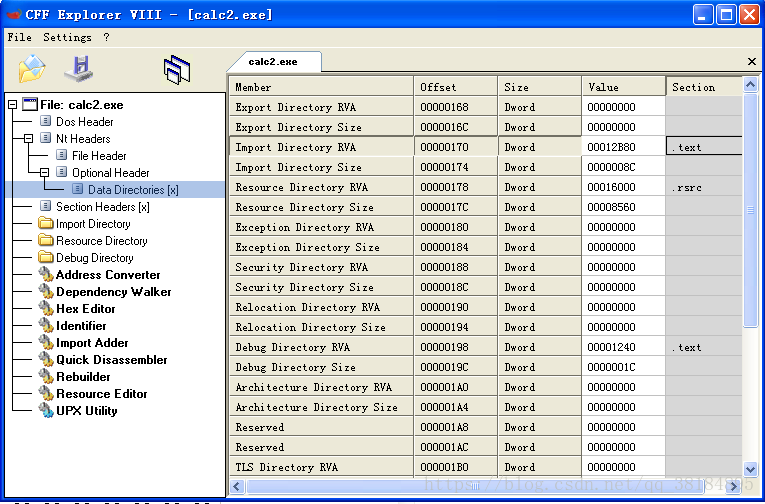Click the calc2.exe file window icon in tree
The width and height of the screenshot is (765, 504).
point(30,104)
